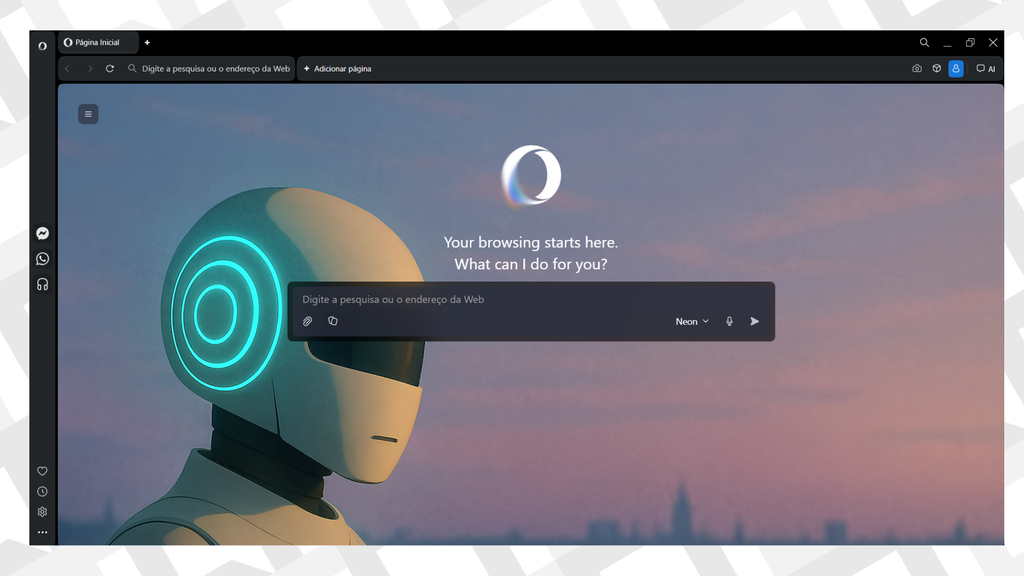Image resolution: width=1024 pixels, height=576 pixels.
Task: Open a new tab with plus button
Action: pos(147,43)
